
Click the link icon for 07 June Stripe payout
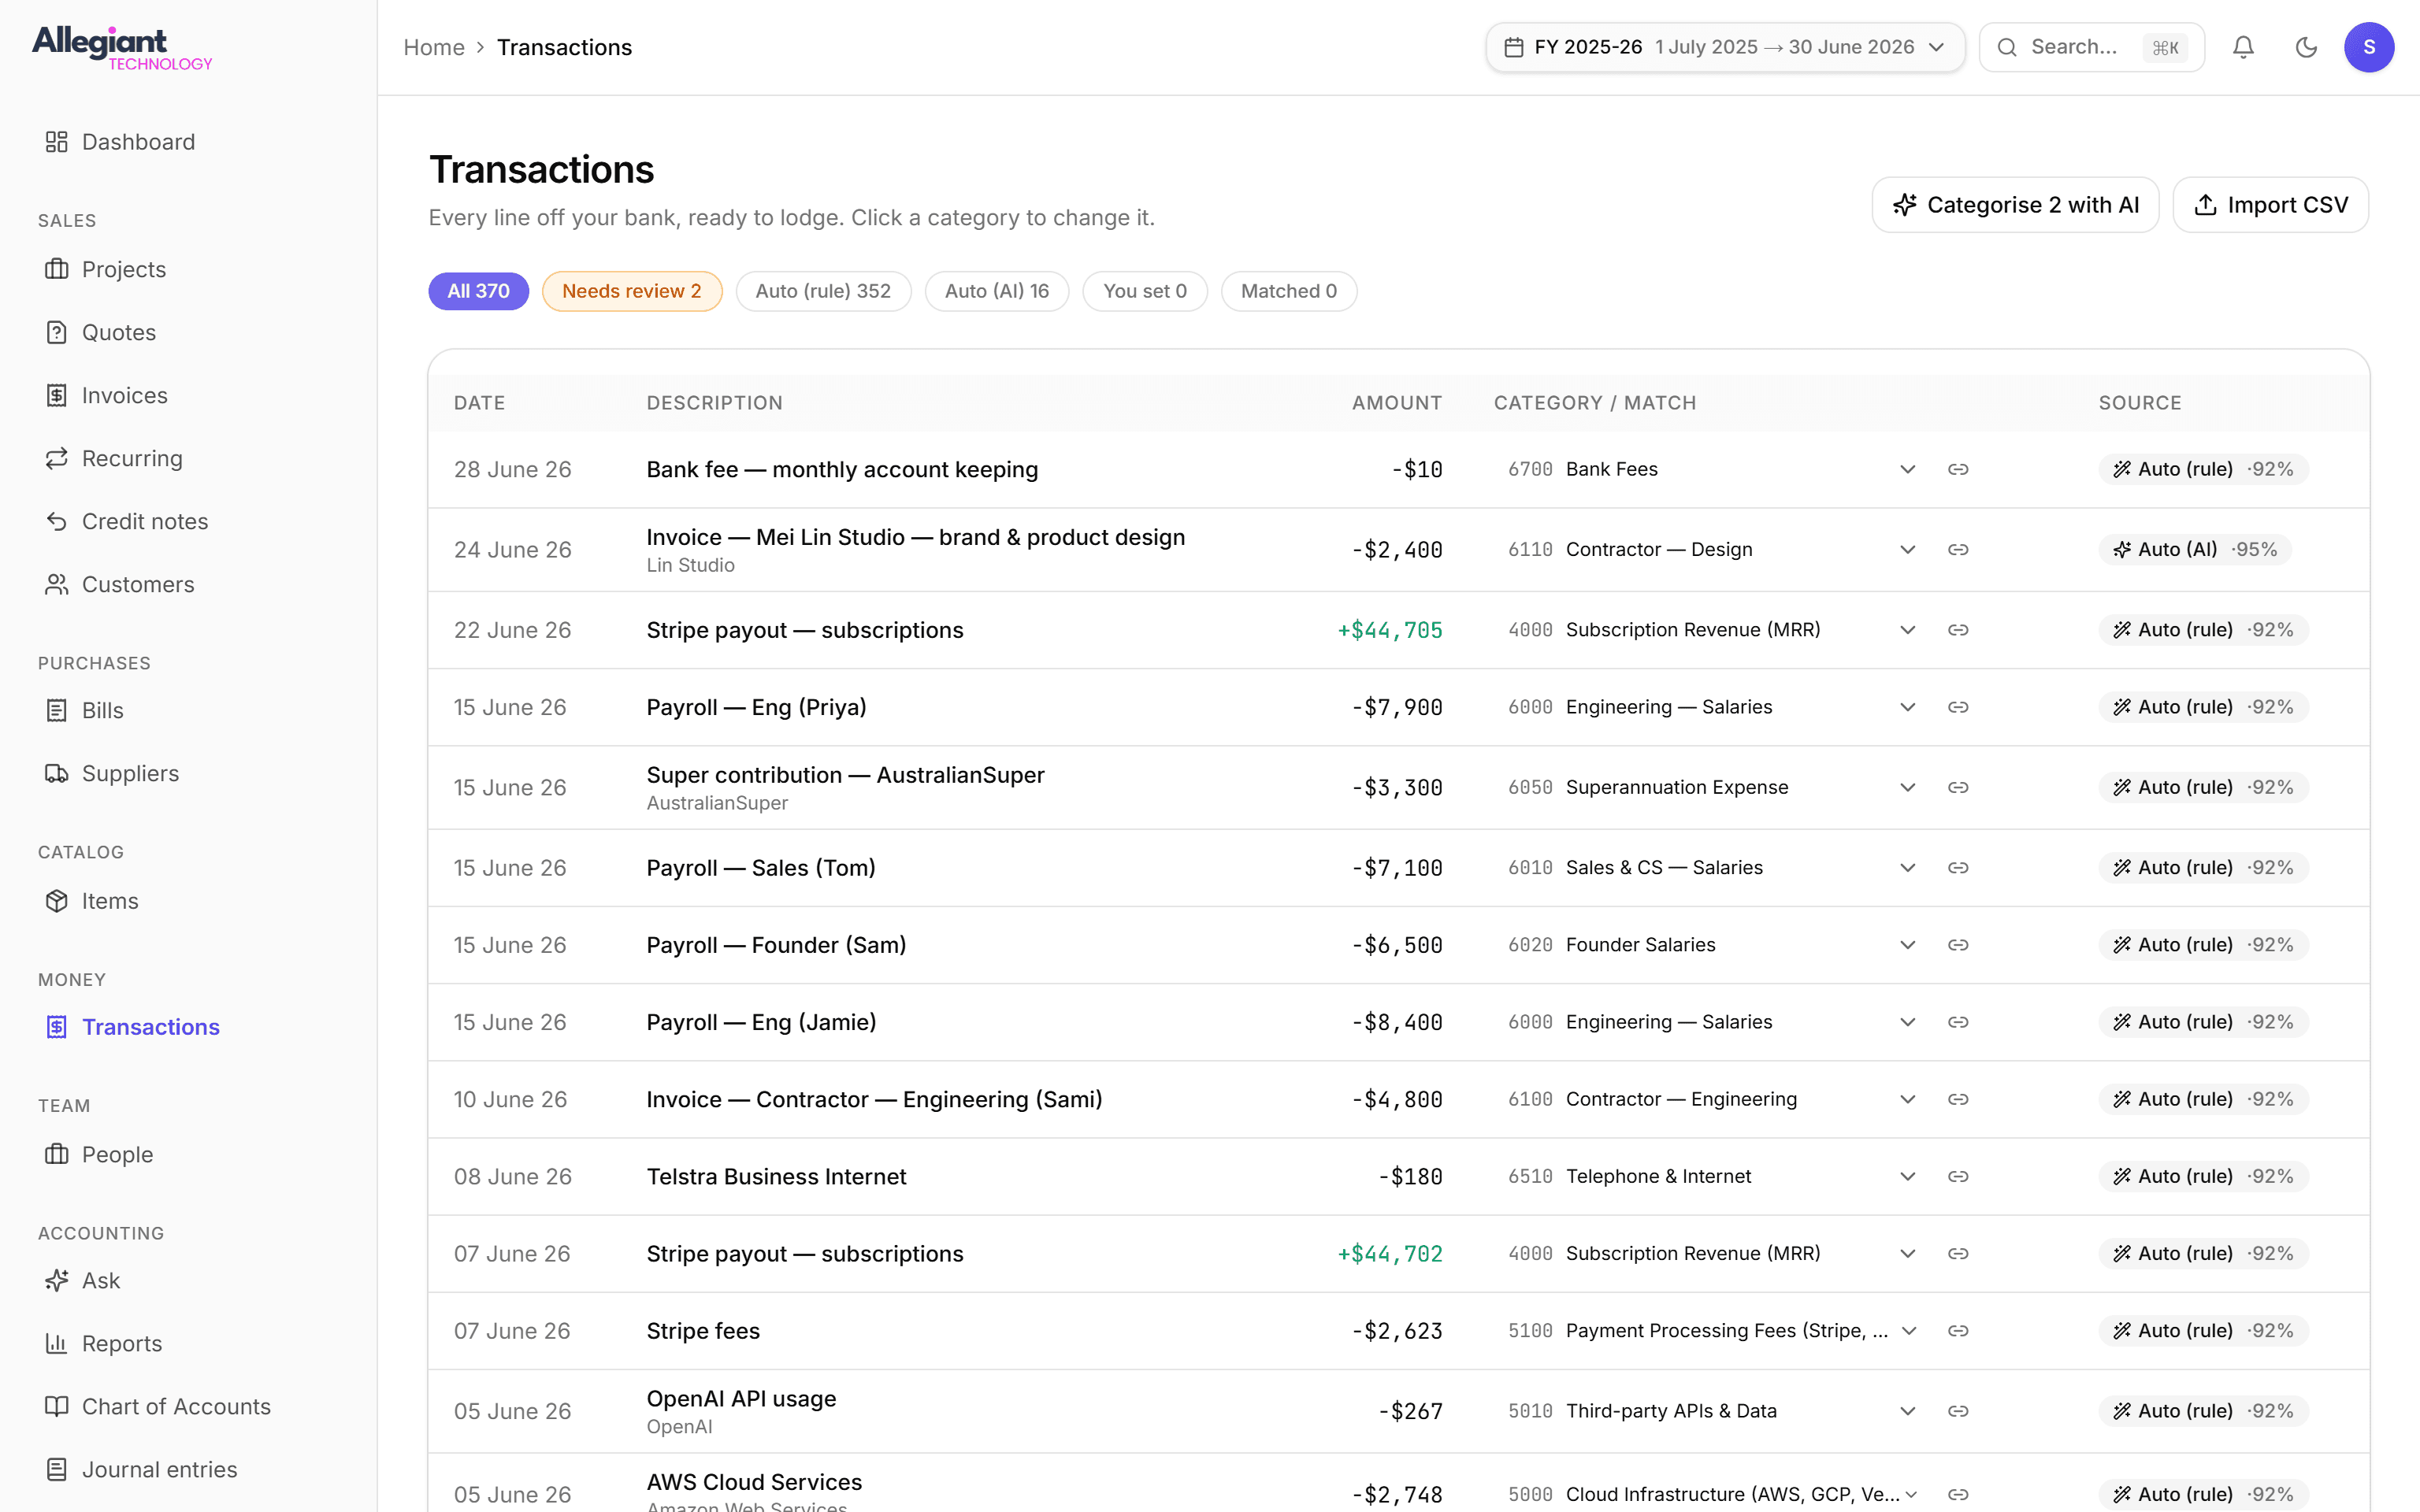point(1958,1253)
